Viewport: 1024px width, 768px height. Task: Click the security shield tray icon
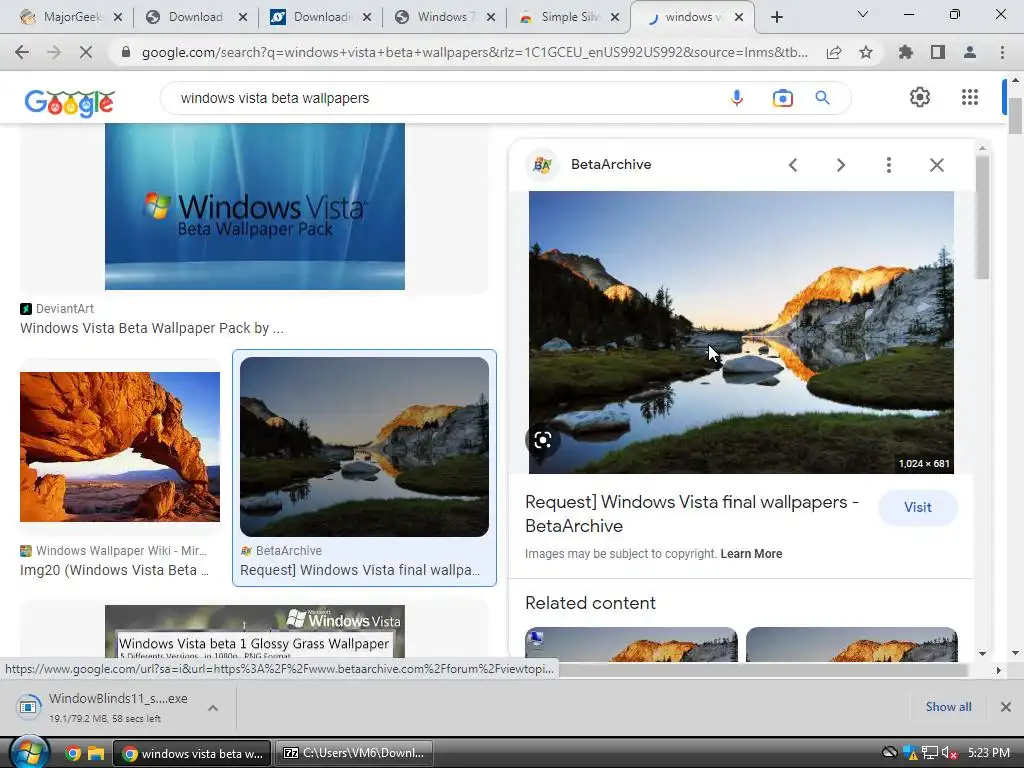(x=910, y=753)
